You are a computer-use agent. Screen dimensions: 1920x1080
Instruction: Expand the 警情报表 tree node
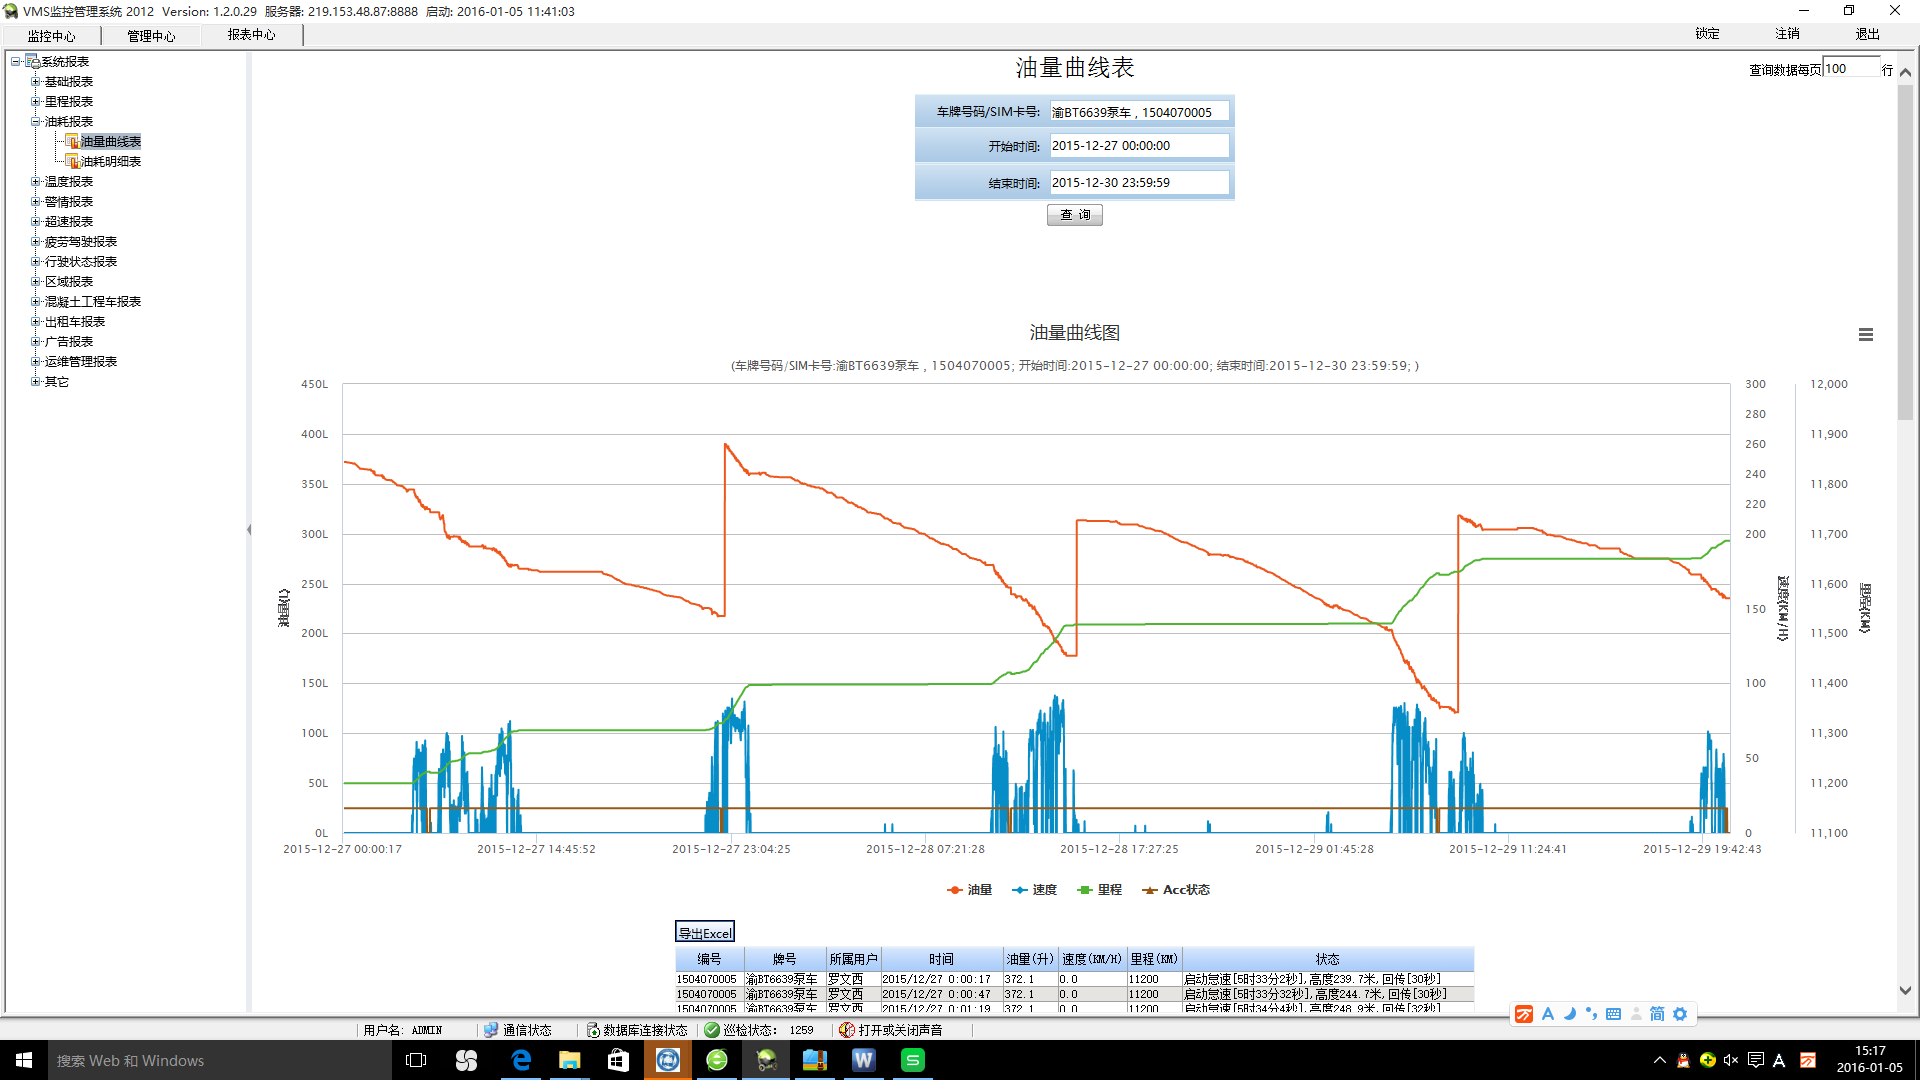coord(36,202)
